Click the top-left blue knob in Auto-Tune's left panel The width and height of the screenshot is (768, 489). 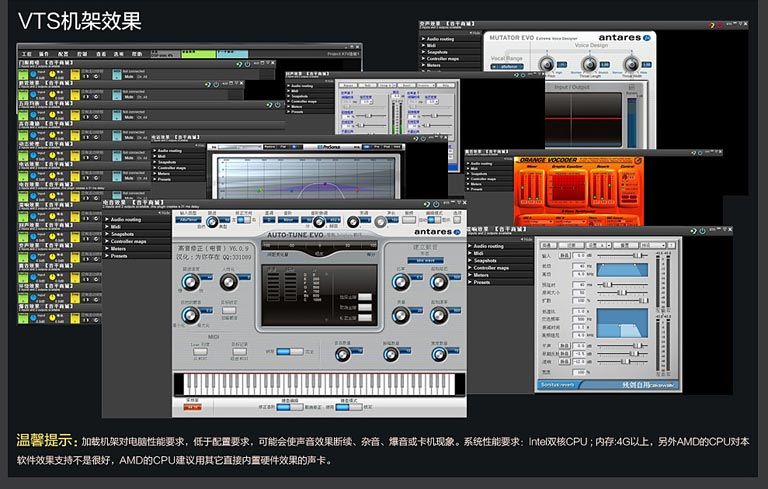(190, 280)
